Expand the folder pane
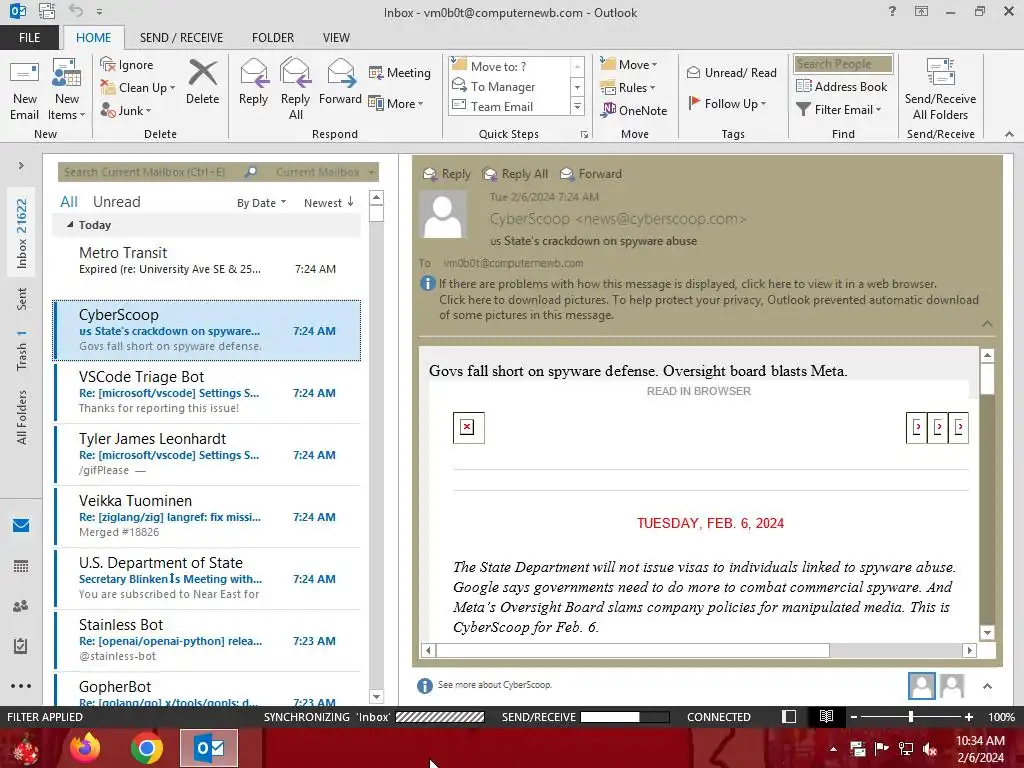 [x=21, y=165]
